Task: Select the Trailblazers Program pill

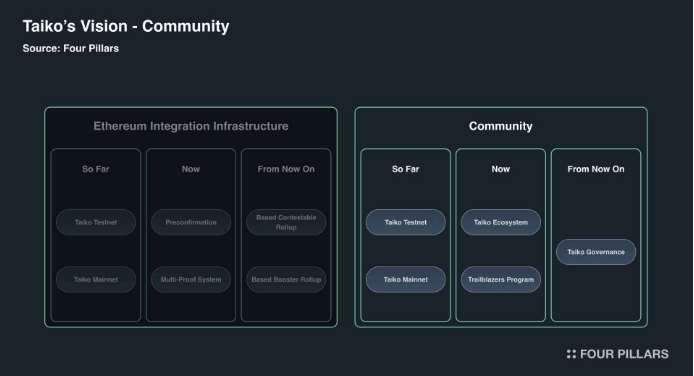Action: point(501,279)
